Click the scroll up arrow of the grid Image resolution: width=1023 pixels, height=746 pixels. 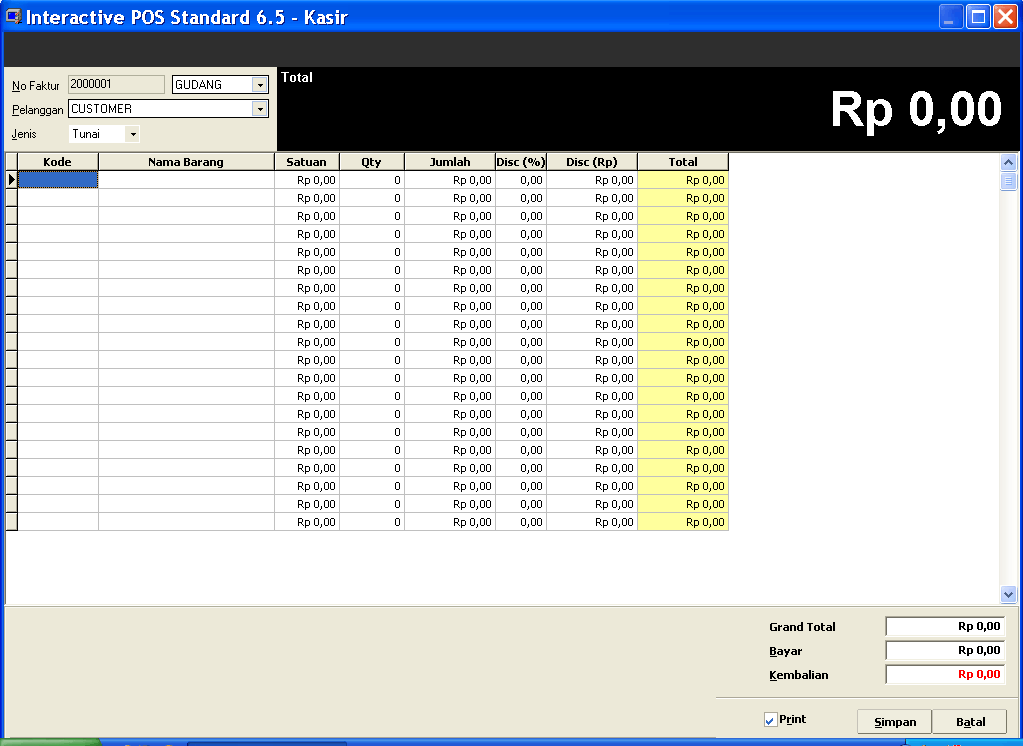pyautogui.click(x=1008, y=162)
